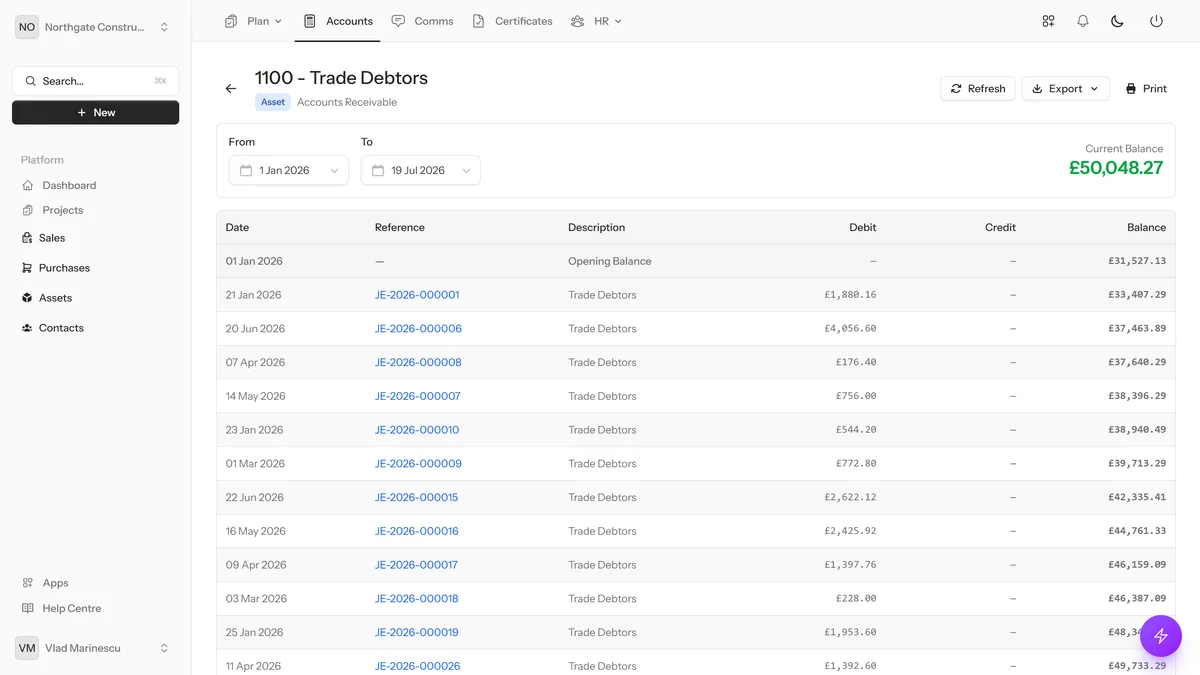The height and width of the screenshot is (675, 1200).
Task: Open the apps grid icon in top bar
Action: 1048,21
